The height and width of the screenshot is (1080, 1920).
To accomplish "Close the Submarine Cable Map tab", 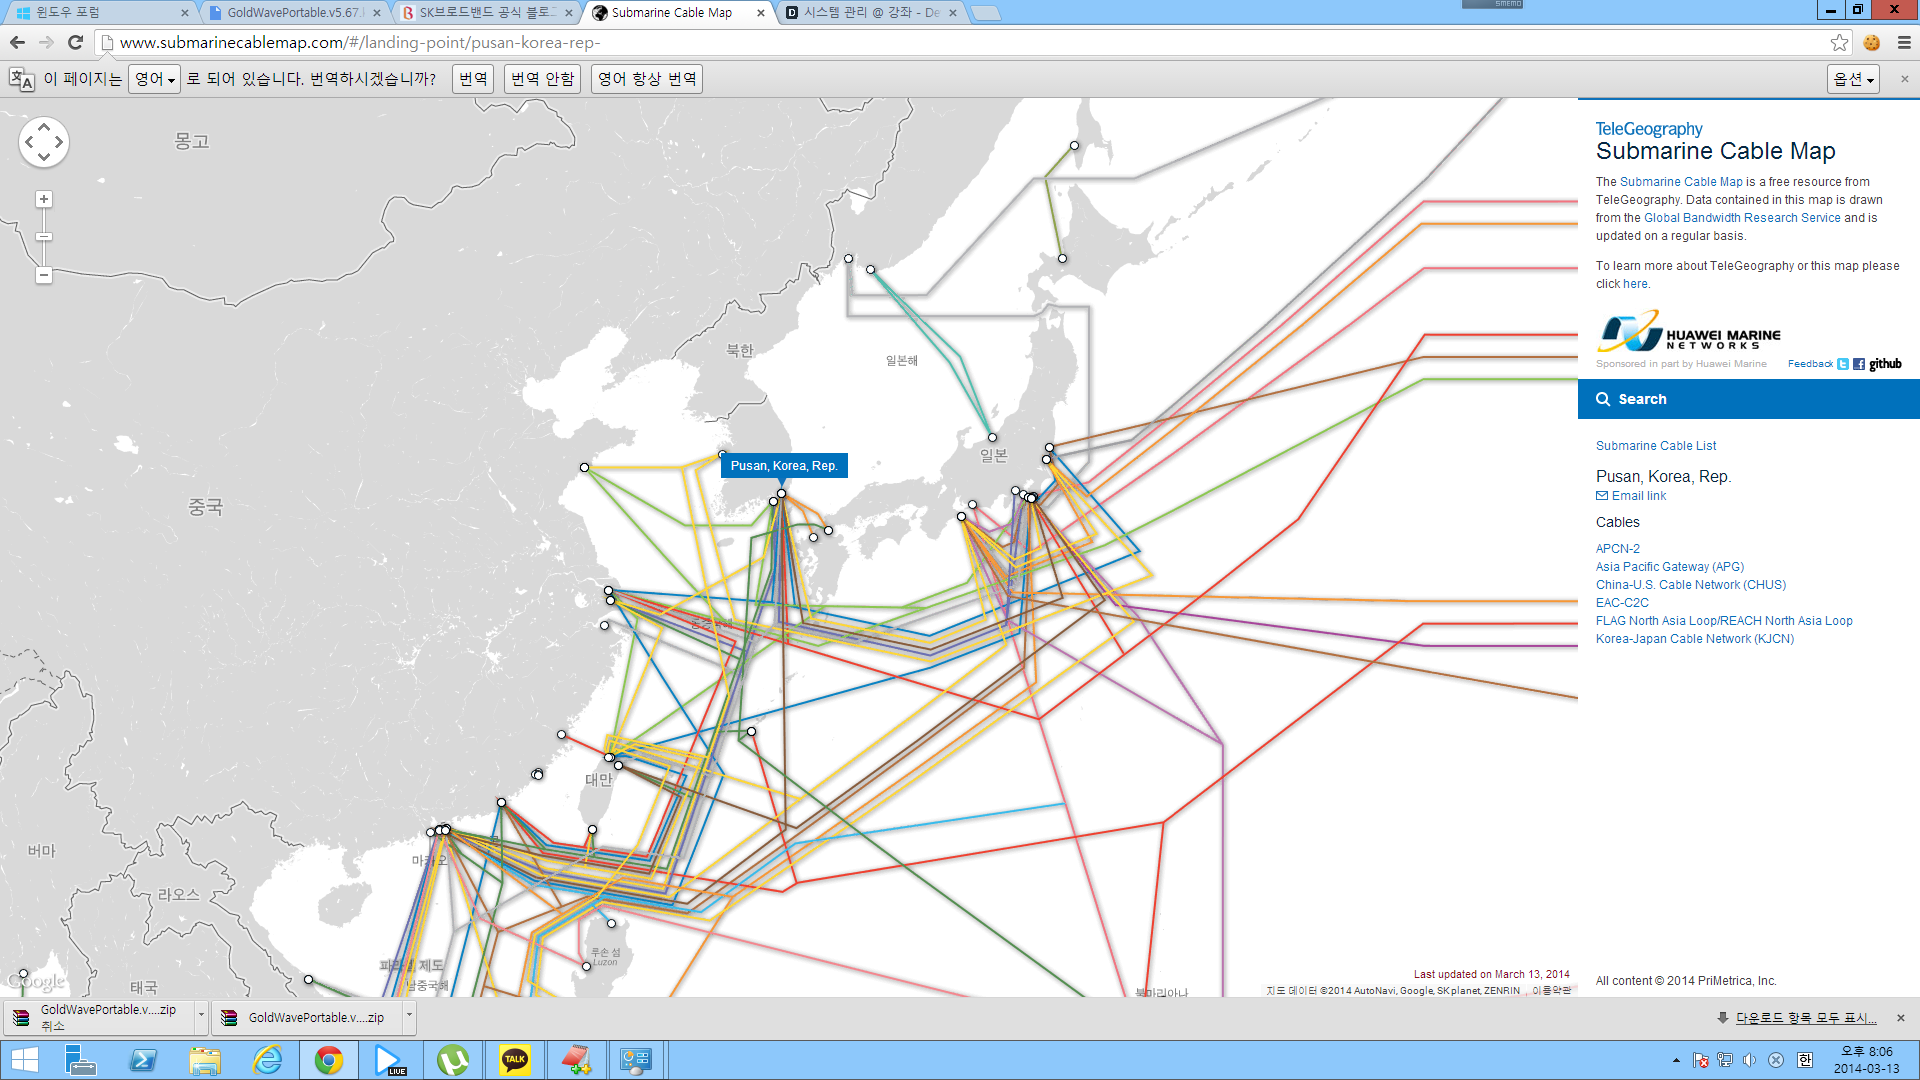I will click(x=761, y=13).
